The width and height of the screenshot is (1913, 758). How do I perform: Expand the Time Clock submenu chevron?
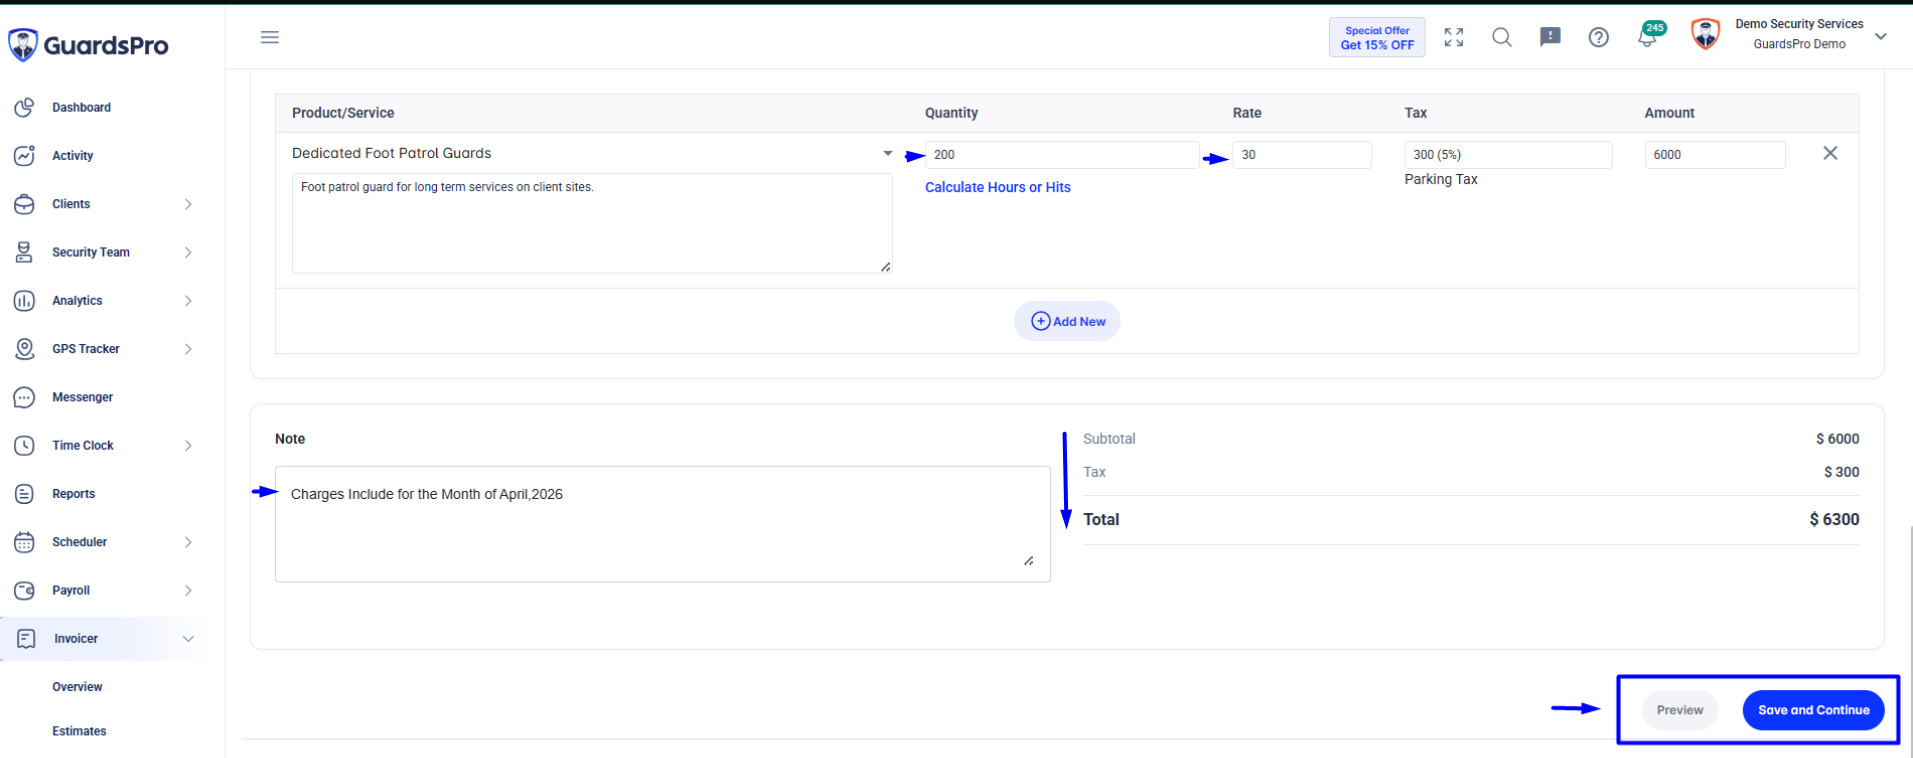[x=188, y=445]
